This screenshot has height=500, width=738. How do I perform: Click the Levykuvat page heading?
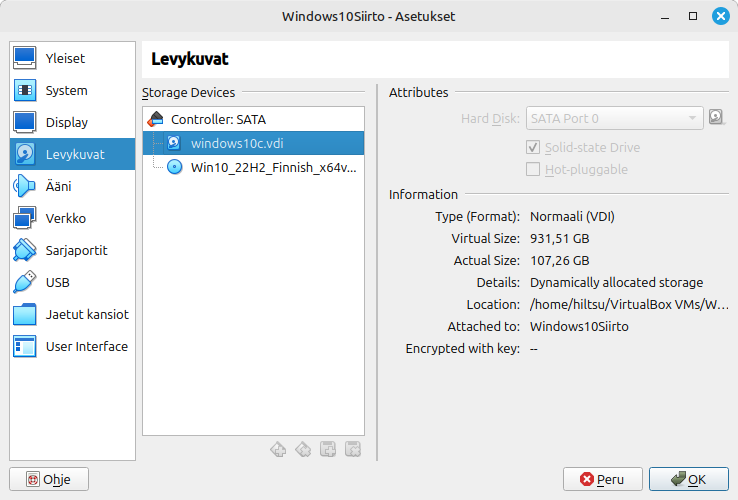(x=190, y=59)
